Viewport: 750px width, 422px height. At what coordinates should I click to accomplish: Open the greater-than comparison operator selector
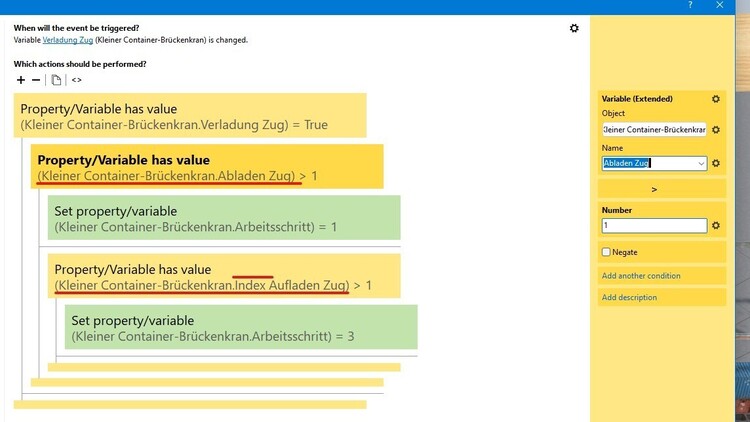click(654, 188)
